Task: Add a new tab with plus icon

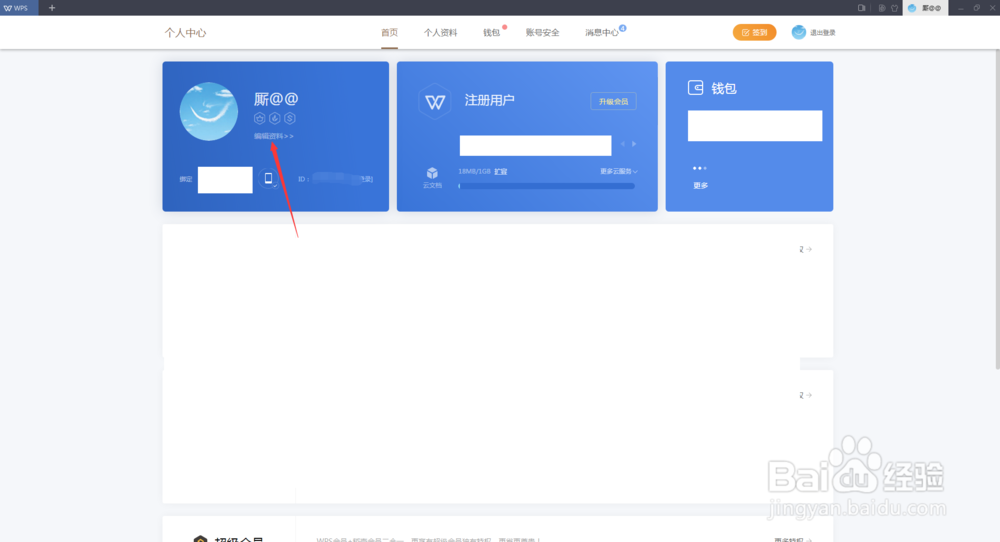Action: (x=52, y=8)
